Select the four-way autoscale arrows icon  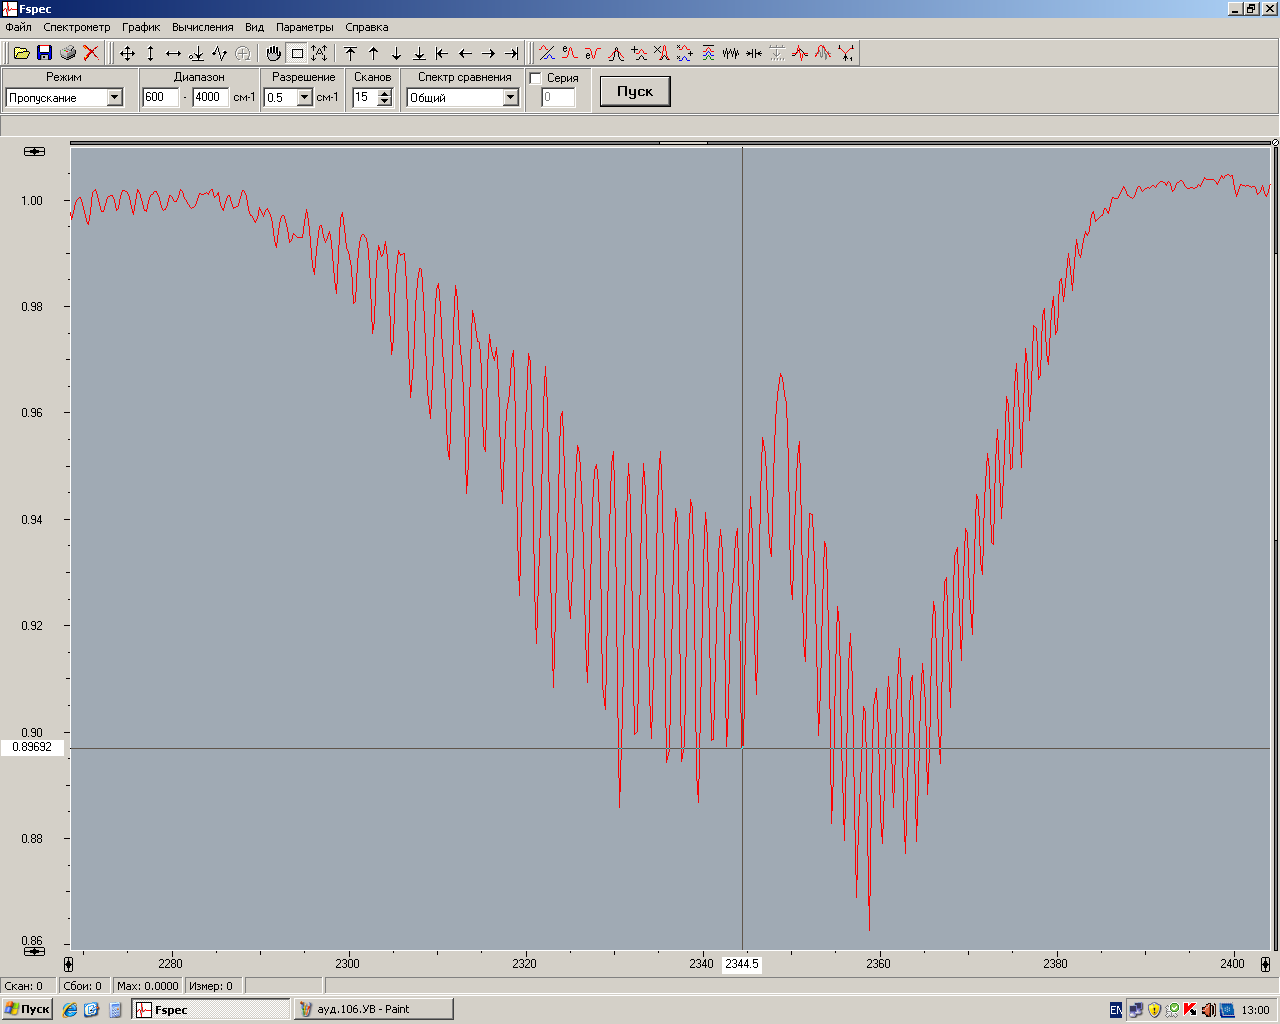127,53
